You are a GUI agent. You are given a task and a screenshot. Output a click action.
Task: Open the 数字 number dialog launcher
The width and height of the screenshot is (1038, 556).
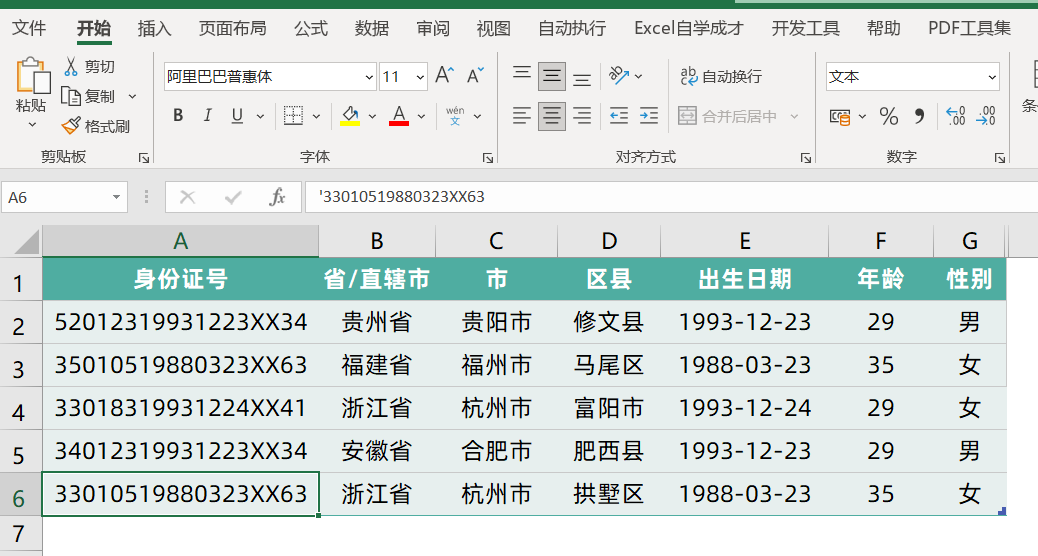pyautogui.click(x=1000, y=158)
